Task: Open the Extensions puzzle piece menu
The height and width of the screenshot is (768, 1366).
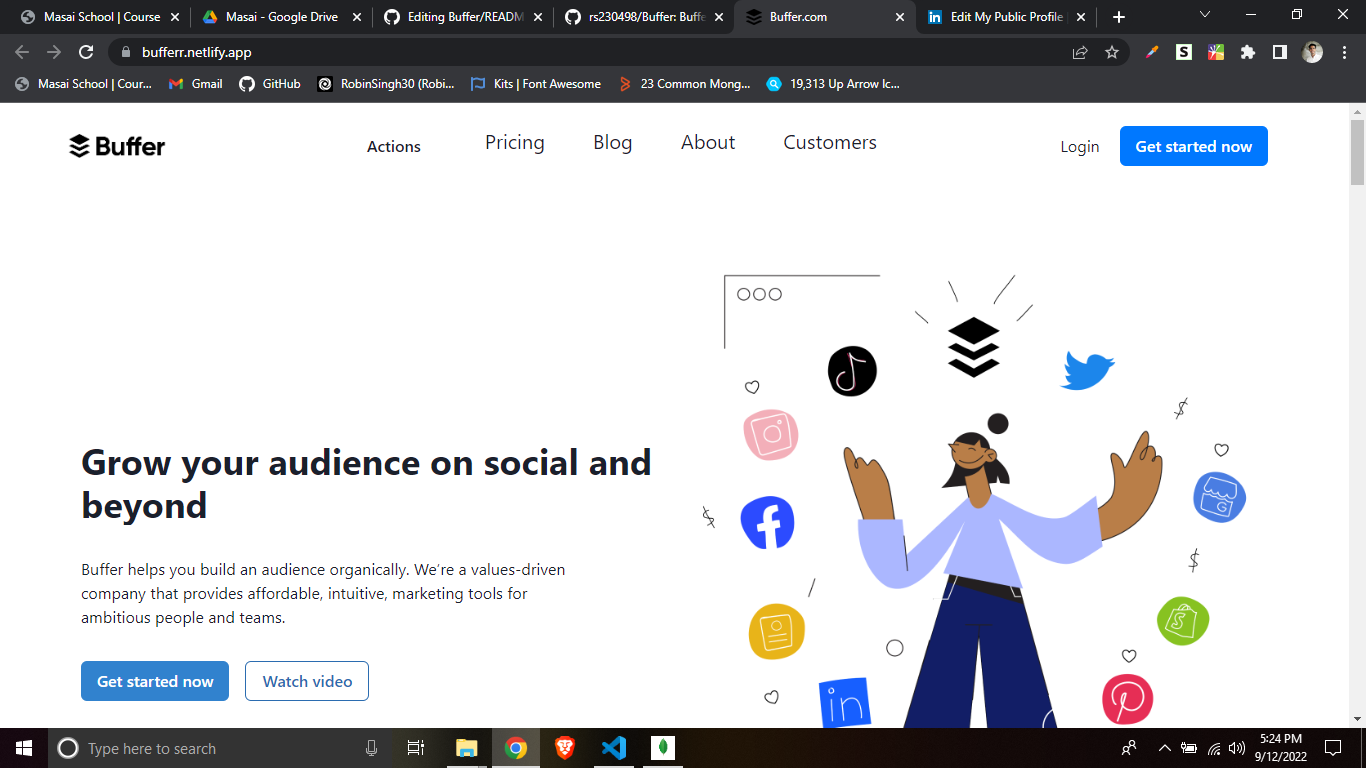Action: pos(1248,52)
